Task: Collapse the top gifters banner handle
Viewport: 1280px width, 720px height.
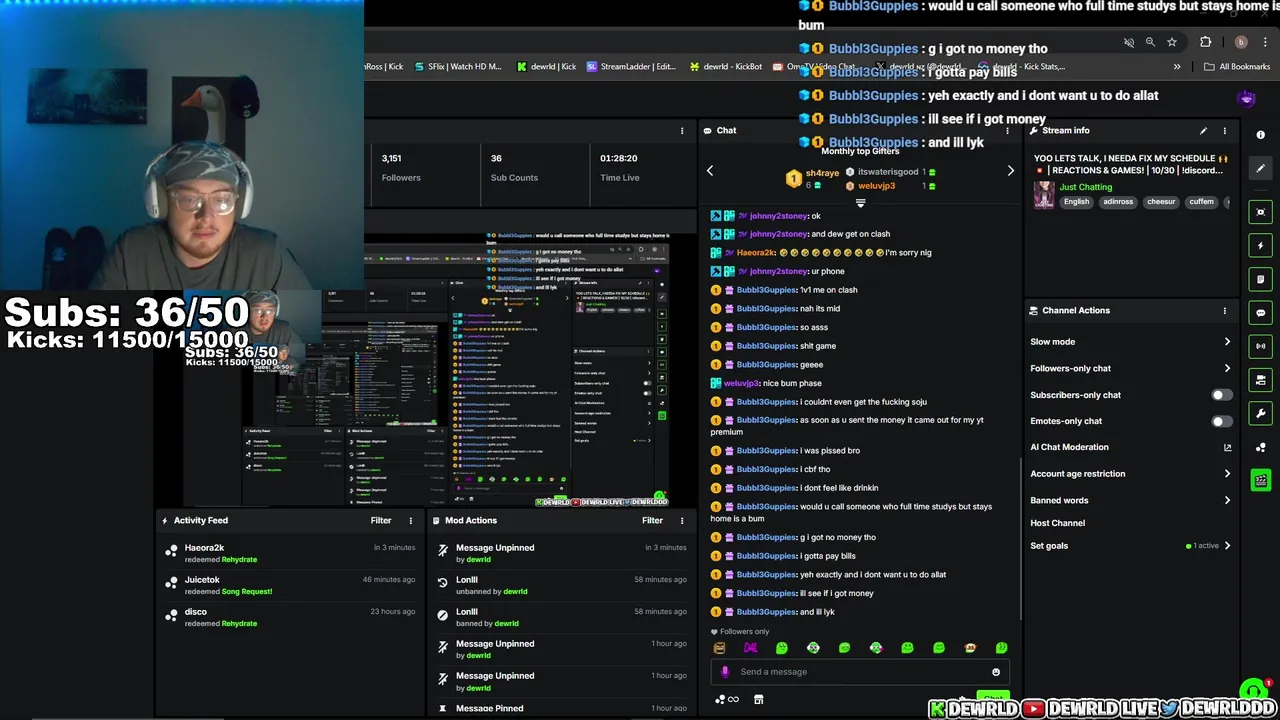Action: [x=860, y=203]
